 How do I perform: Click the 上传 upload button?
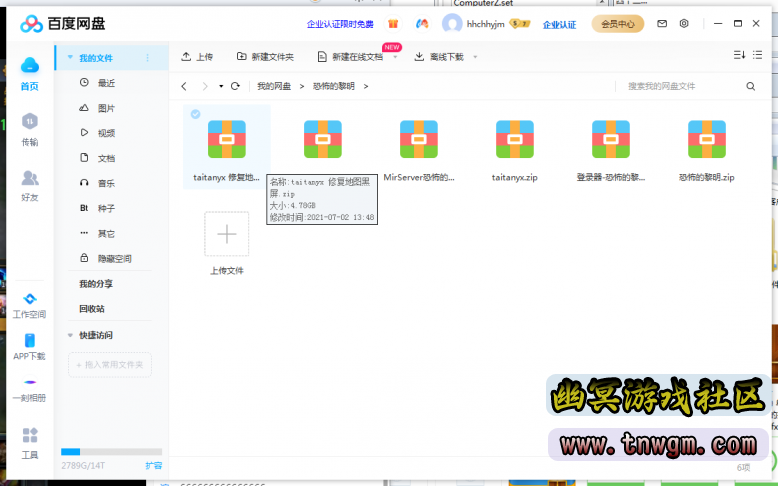[x=197, y=57]
